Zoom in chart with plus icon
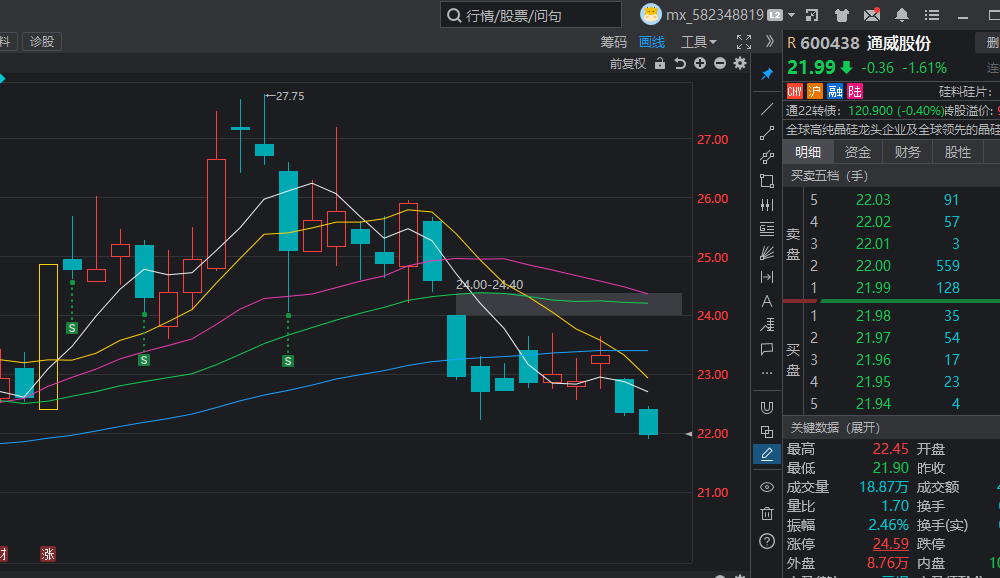Viewport: 1000px width, 578px height. 700,63
